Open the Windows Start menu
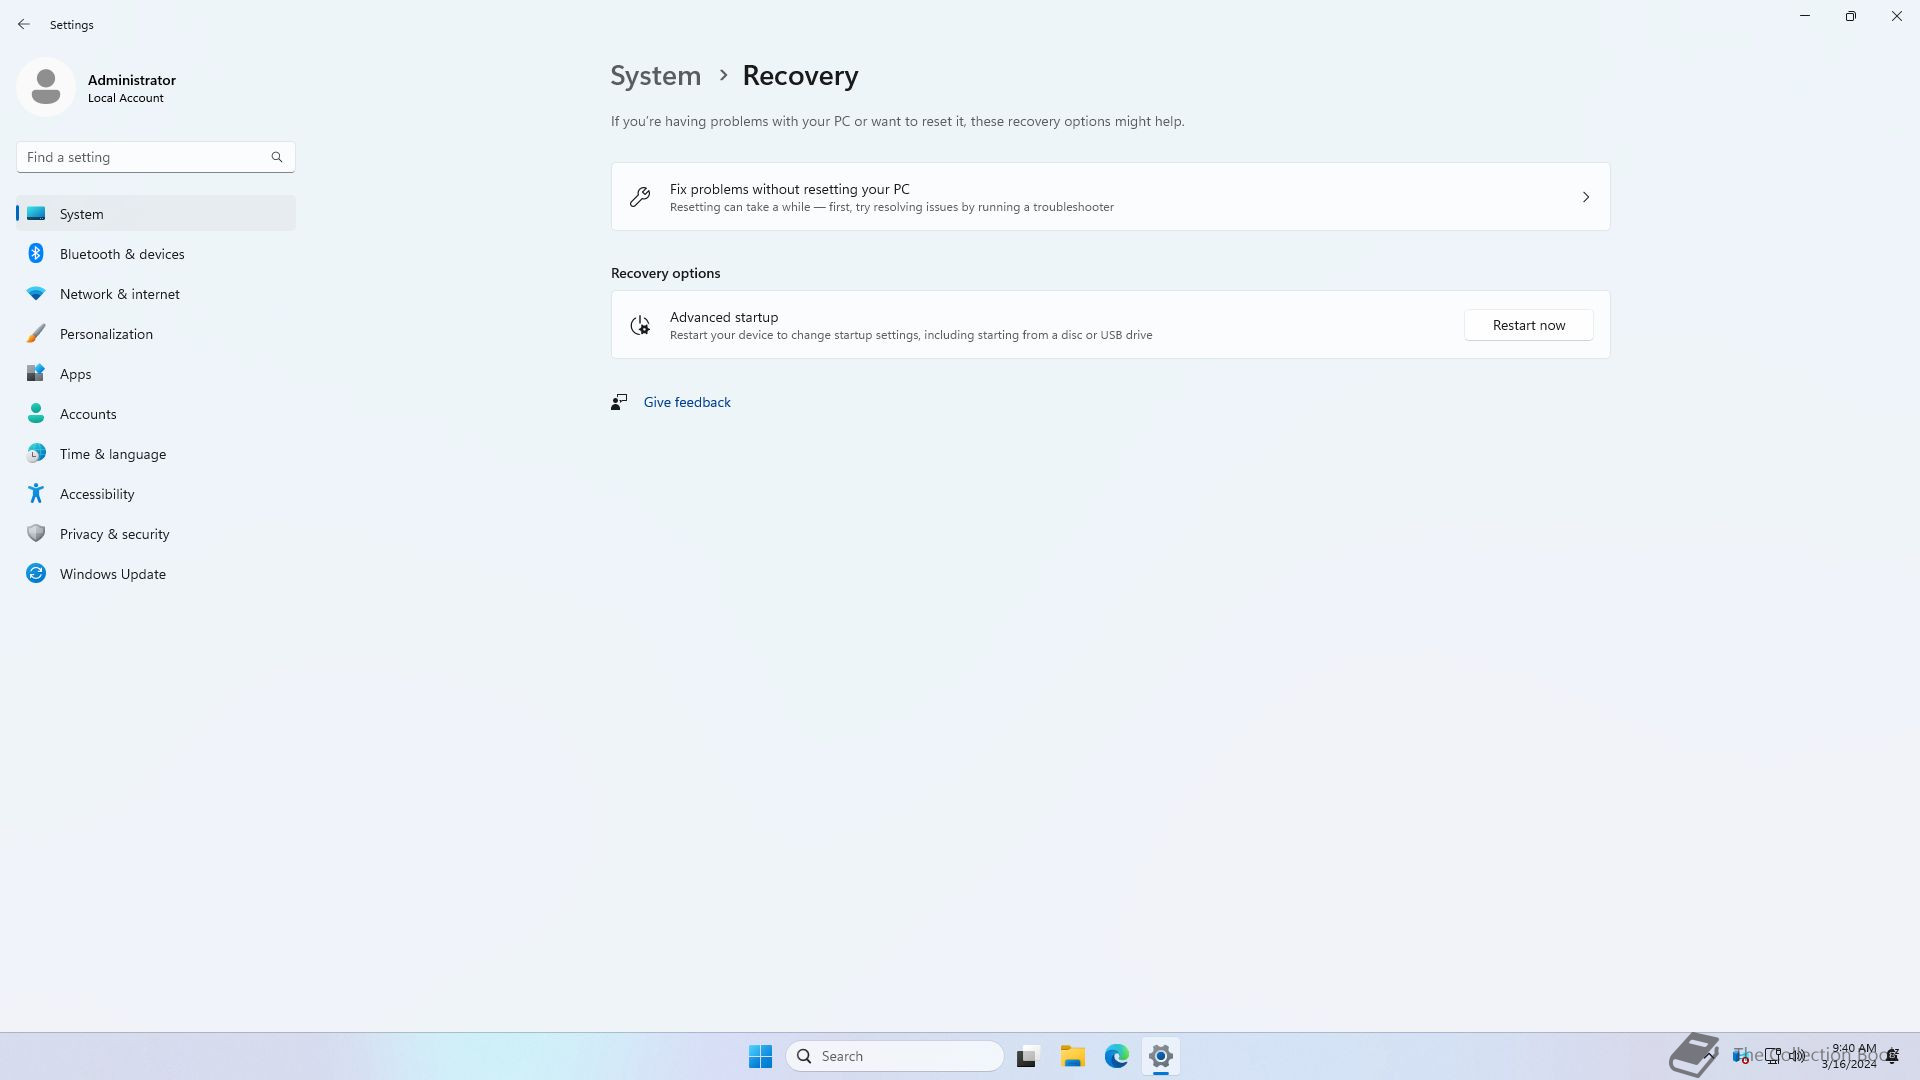This screenshot has height=1080, width=1920. (x=760, y=1056)
